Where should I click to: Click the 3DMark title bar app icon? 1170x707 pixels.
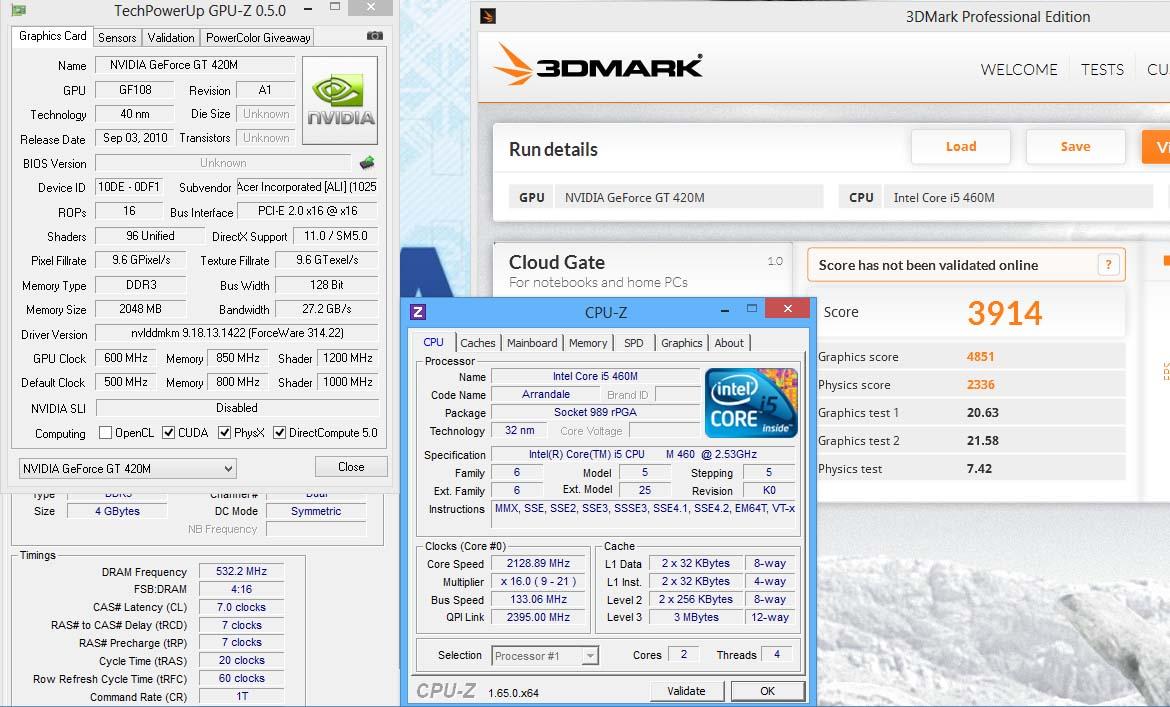coord(488,16)
